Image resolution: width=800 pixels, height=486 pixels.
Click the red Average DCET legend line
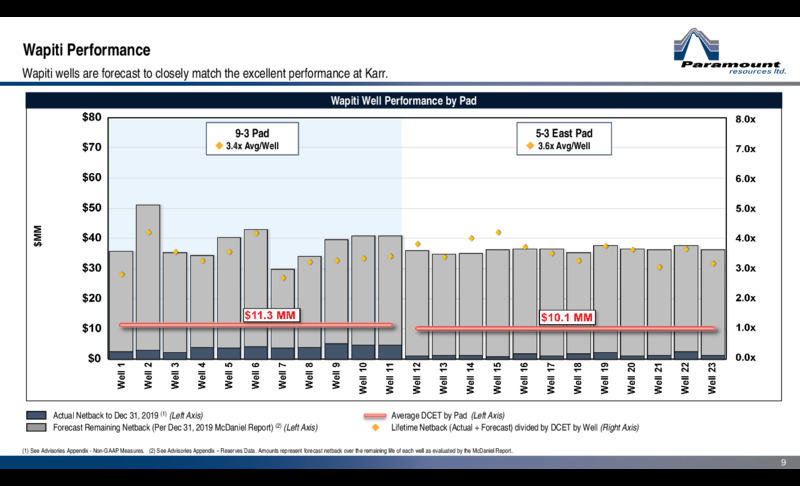click(375, 416)
